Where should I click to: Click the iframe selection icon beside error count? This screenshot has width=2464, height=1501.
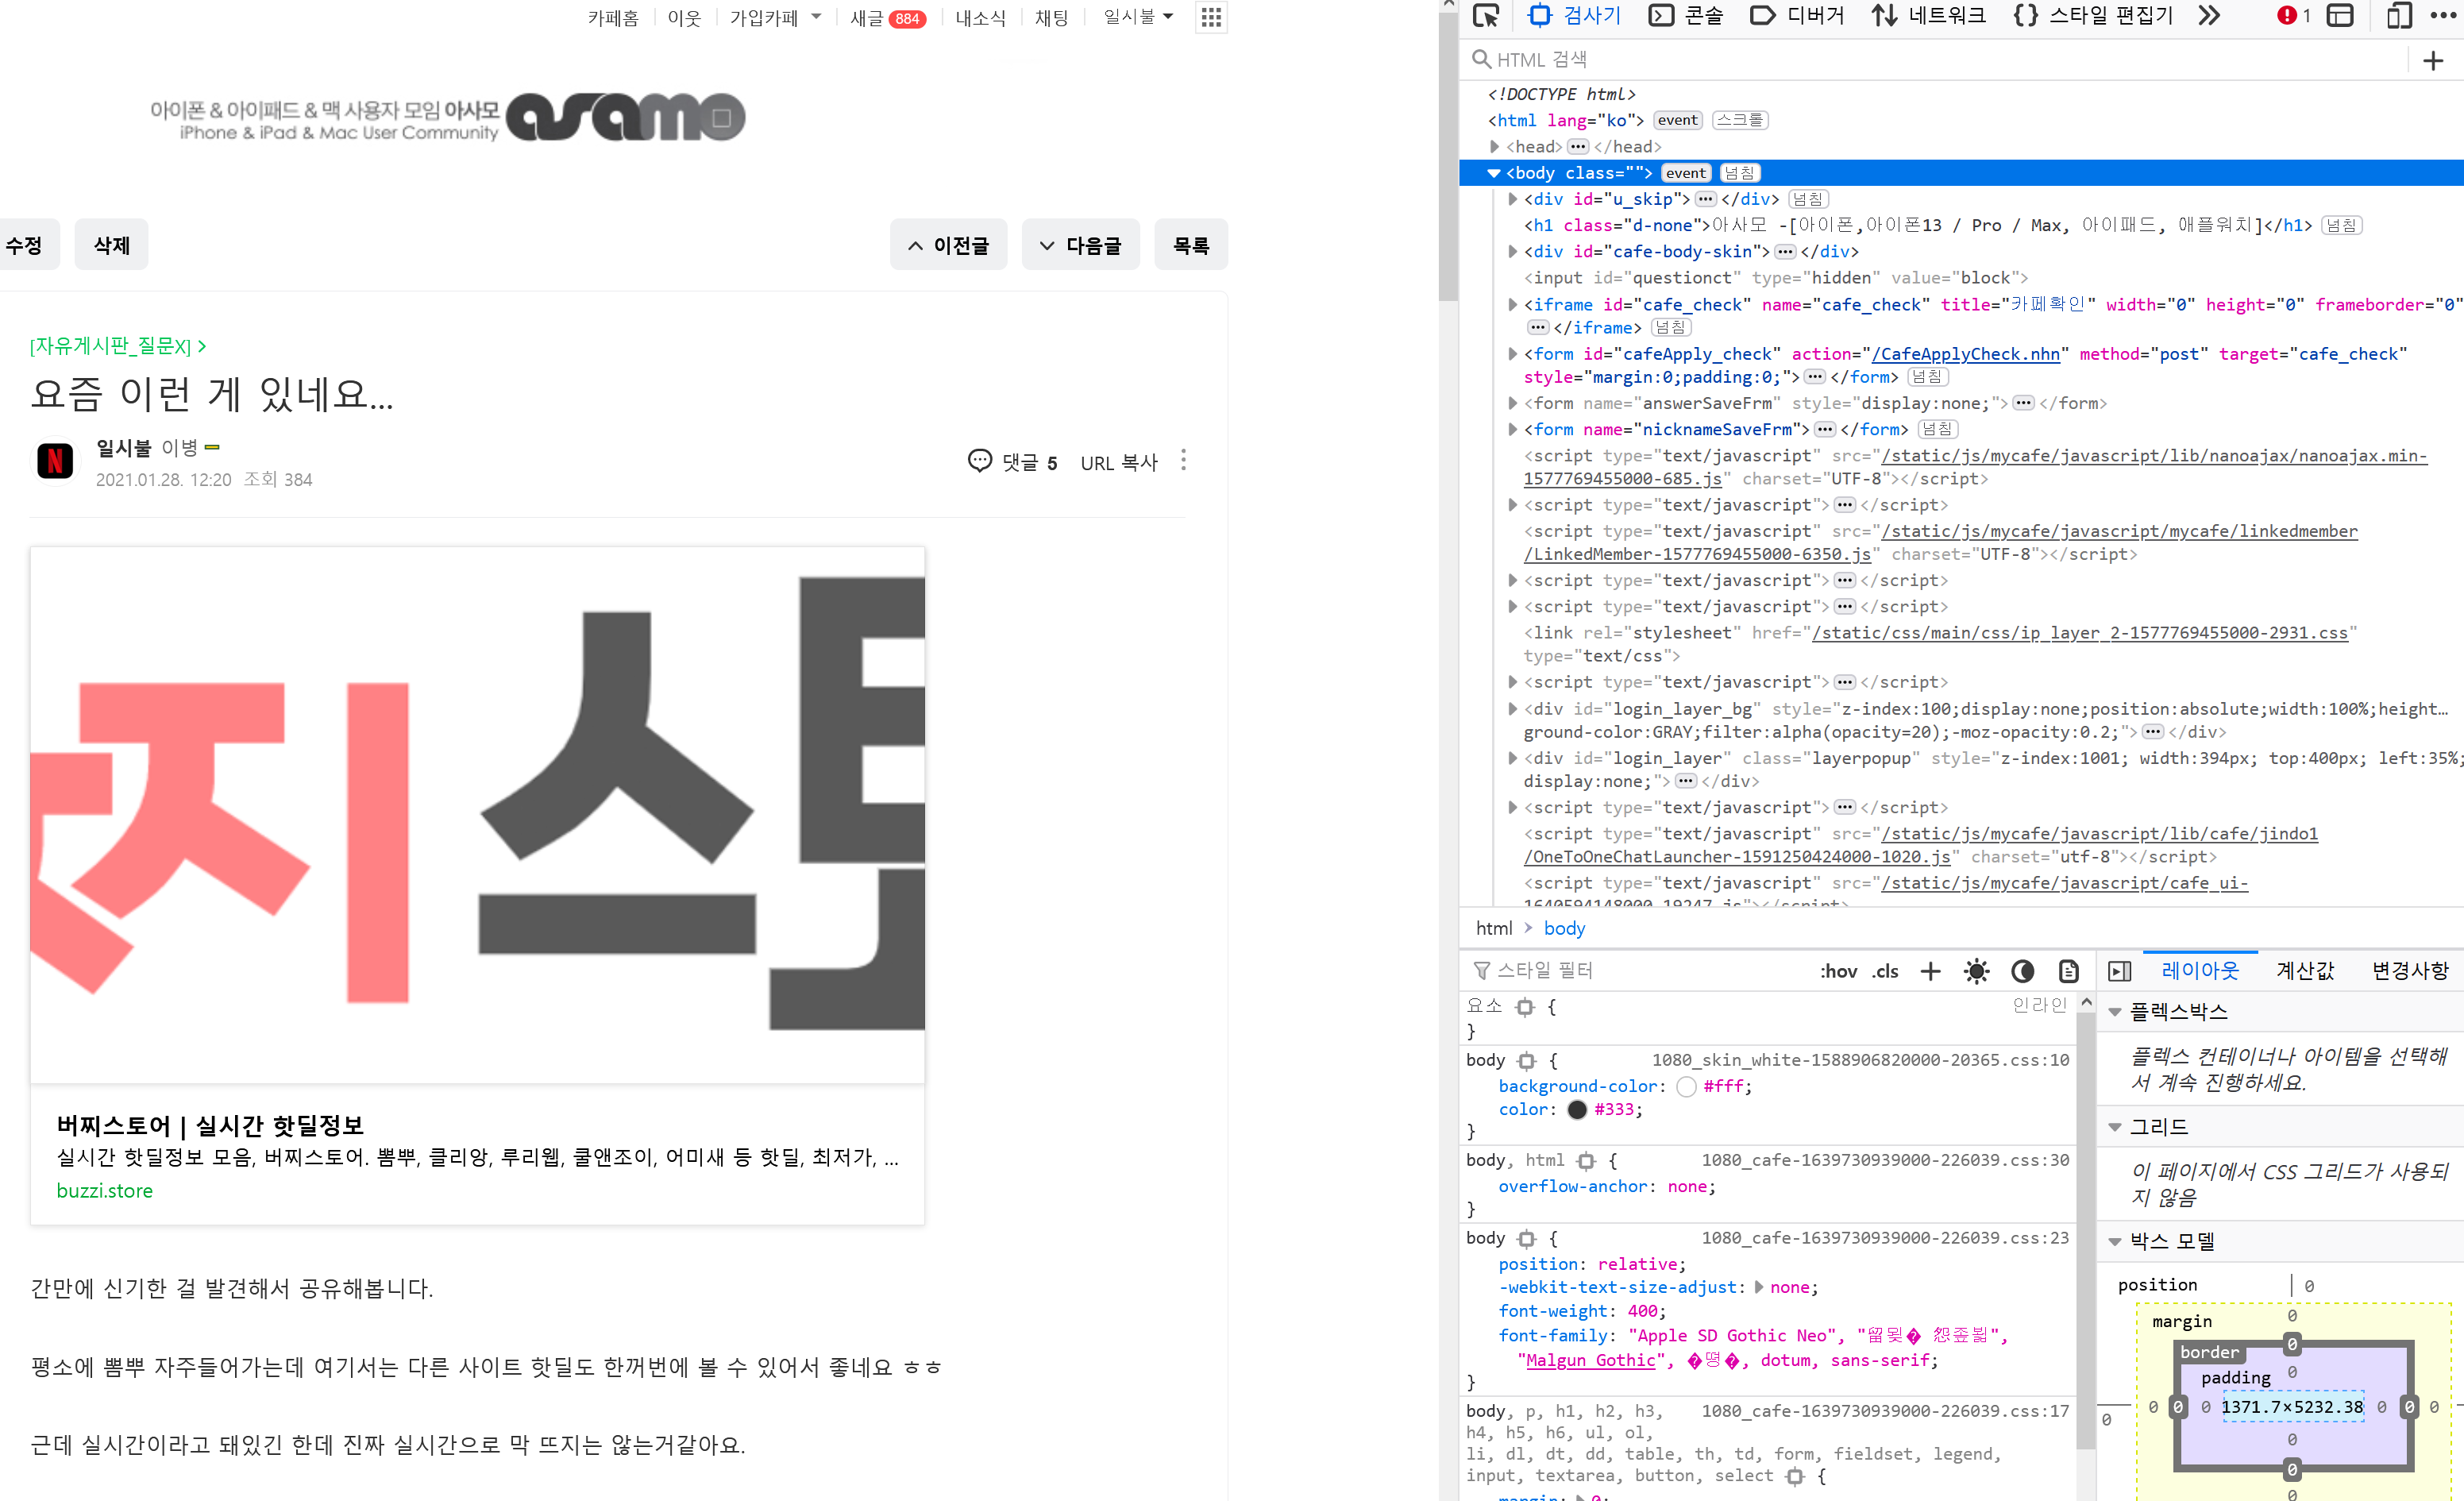point(2340,16)
